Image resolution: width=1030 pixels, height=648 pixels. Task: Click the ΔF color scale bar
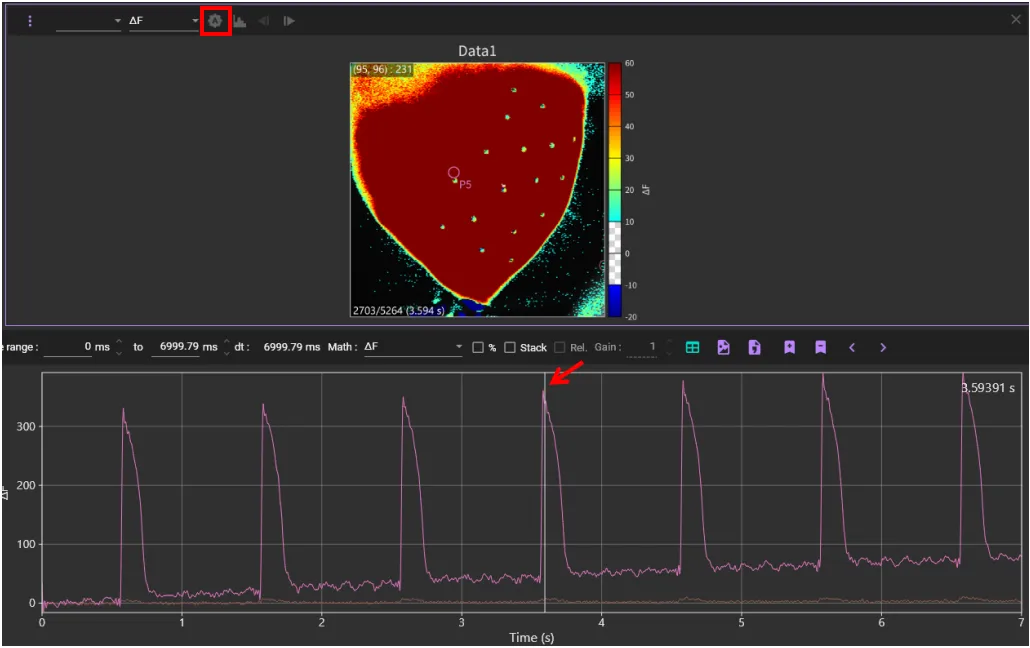click(x=614, y=190)
